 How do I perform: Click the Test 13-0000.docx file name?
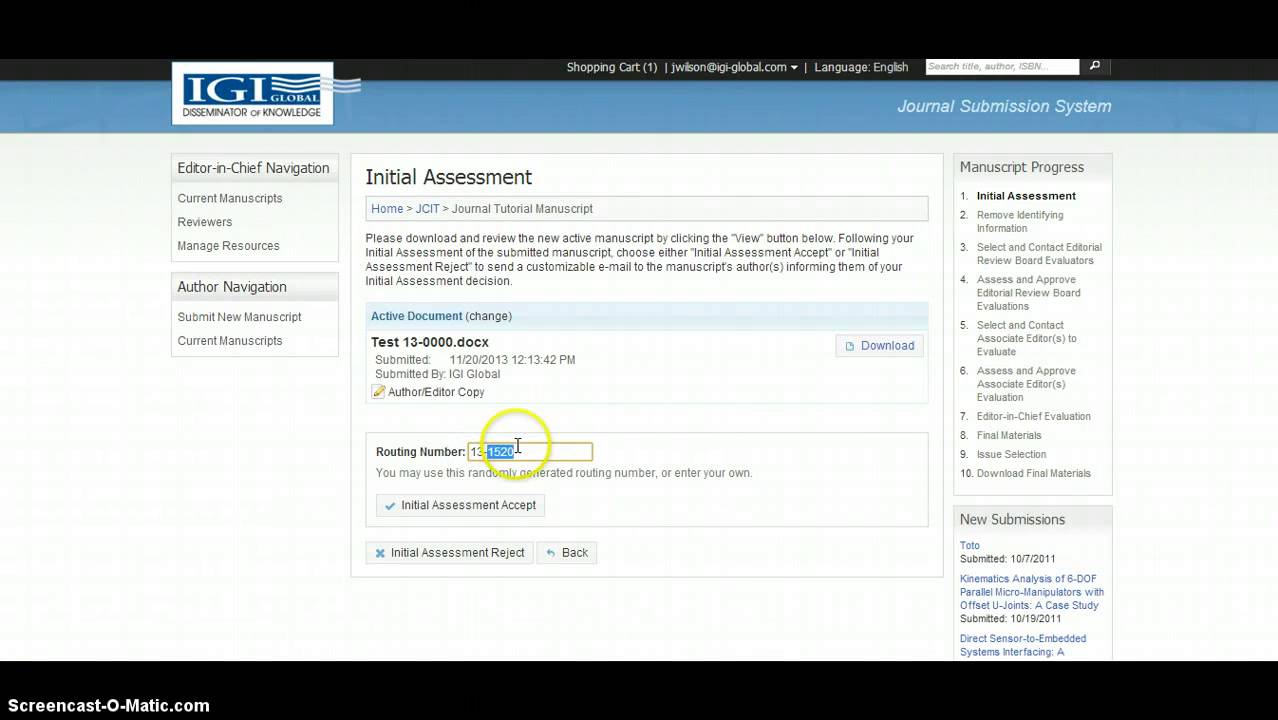(x=430, y=342)
